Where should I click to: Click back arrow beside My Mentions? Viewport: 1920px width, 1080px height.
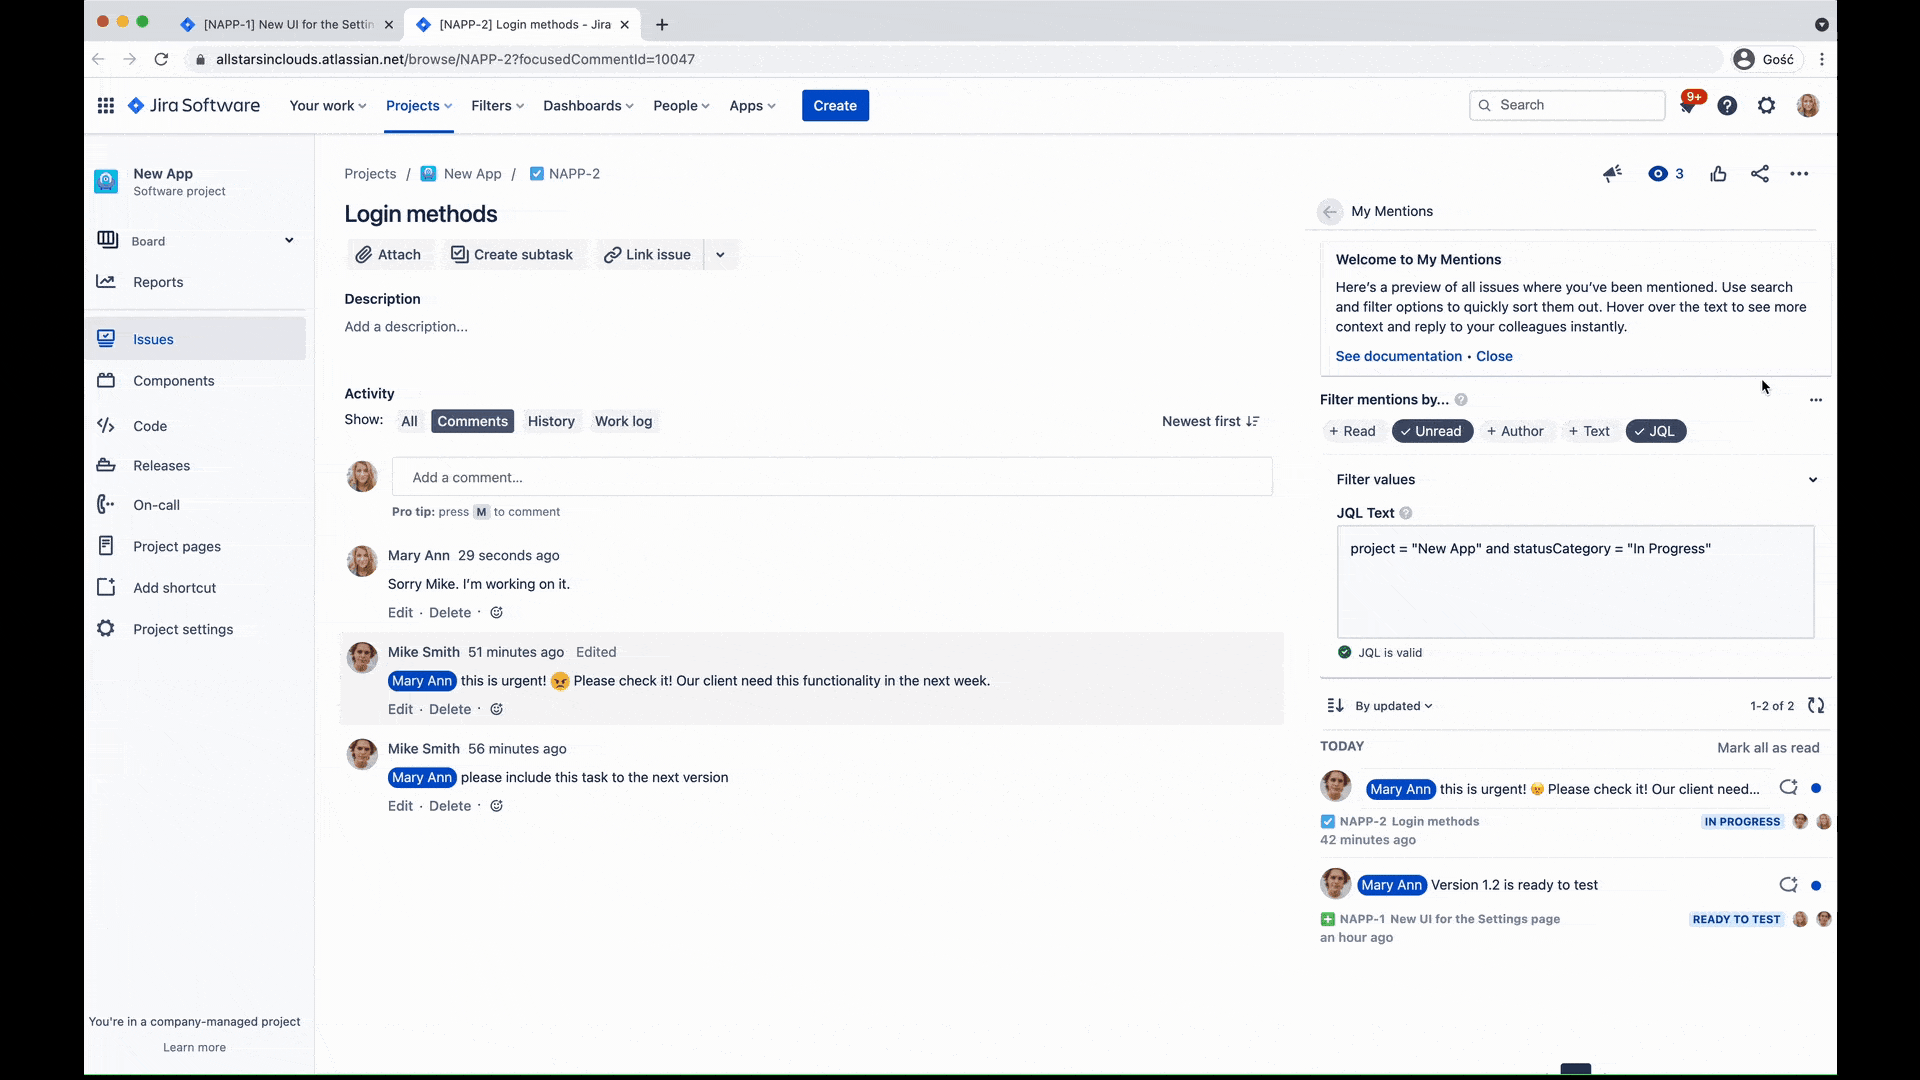(1329, 211)
